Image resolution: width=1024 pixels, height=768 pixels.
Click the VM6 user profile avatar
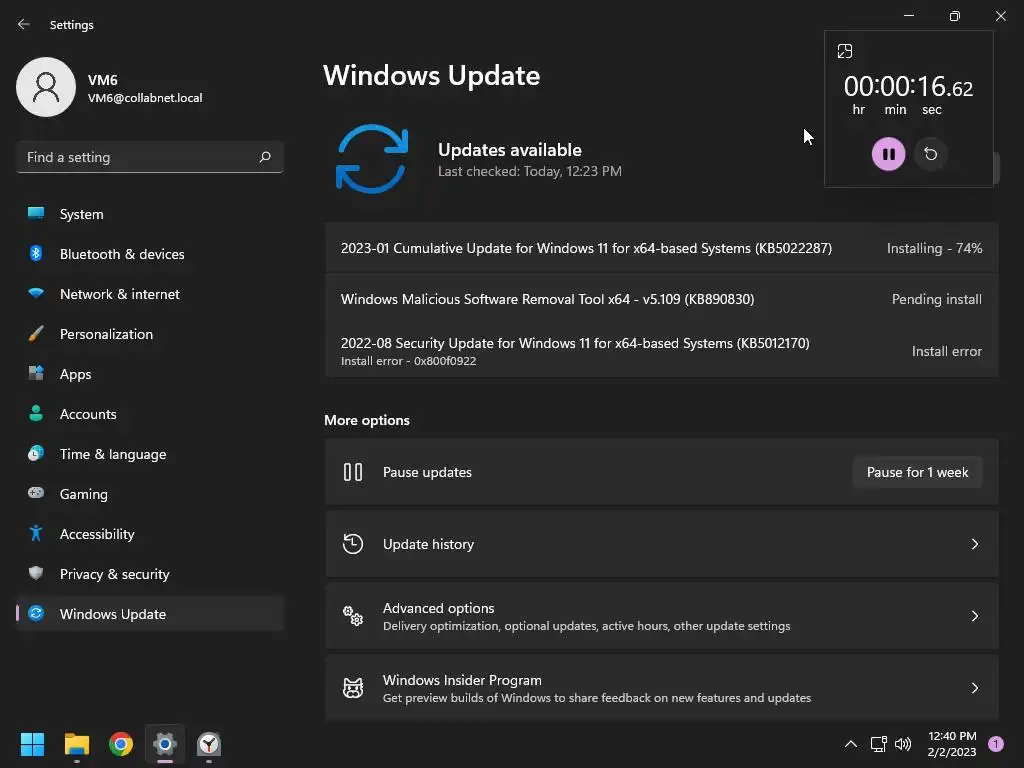tap(46, 87)
